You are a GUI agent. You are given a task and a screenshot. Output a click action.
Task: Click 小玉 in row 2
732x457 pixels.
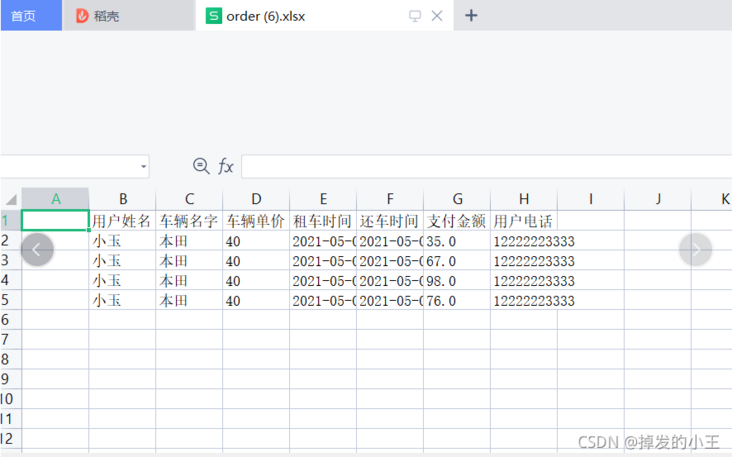tap(122, 241)
